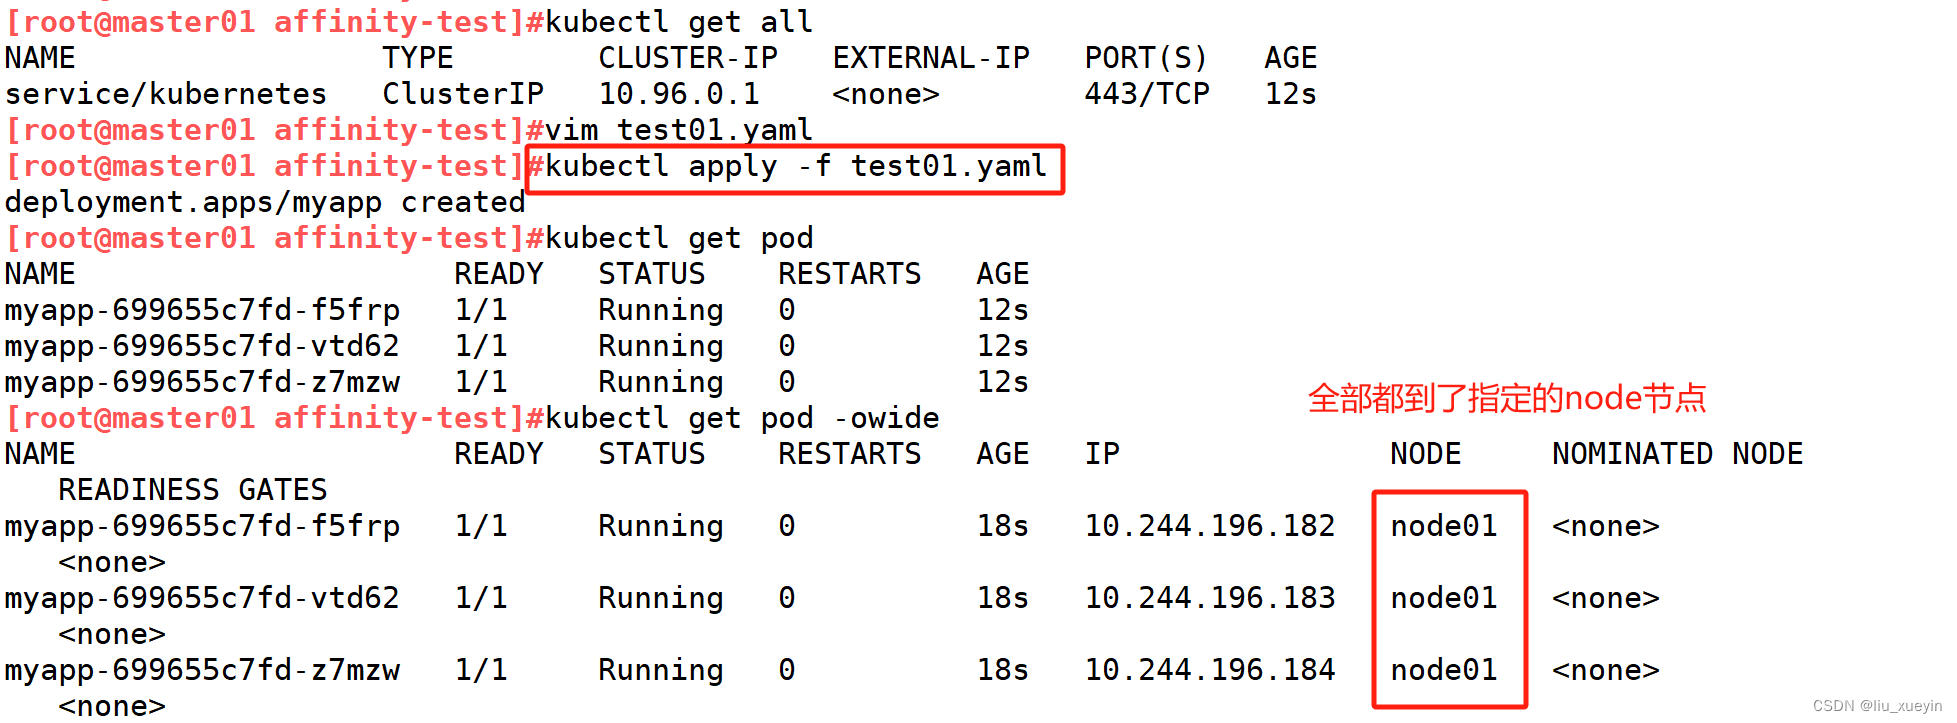Click the NOMINATED NODE column header
The height and width of the screenshot is (723, 1957).
pos(1677,454)
